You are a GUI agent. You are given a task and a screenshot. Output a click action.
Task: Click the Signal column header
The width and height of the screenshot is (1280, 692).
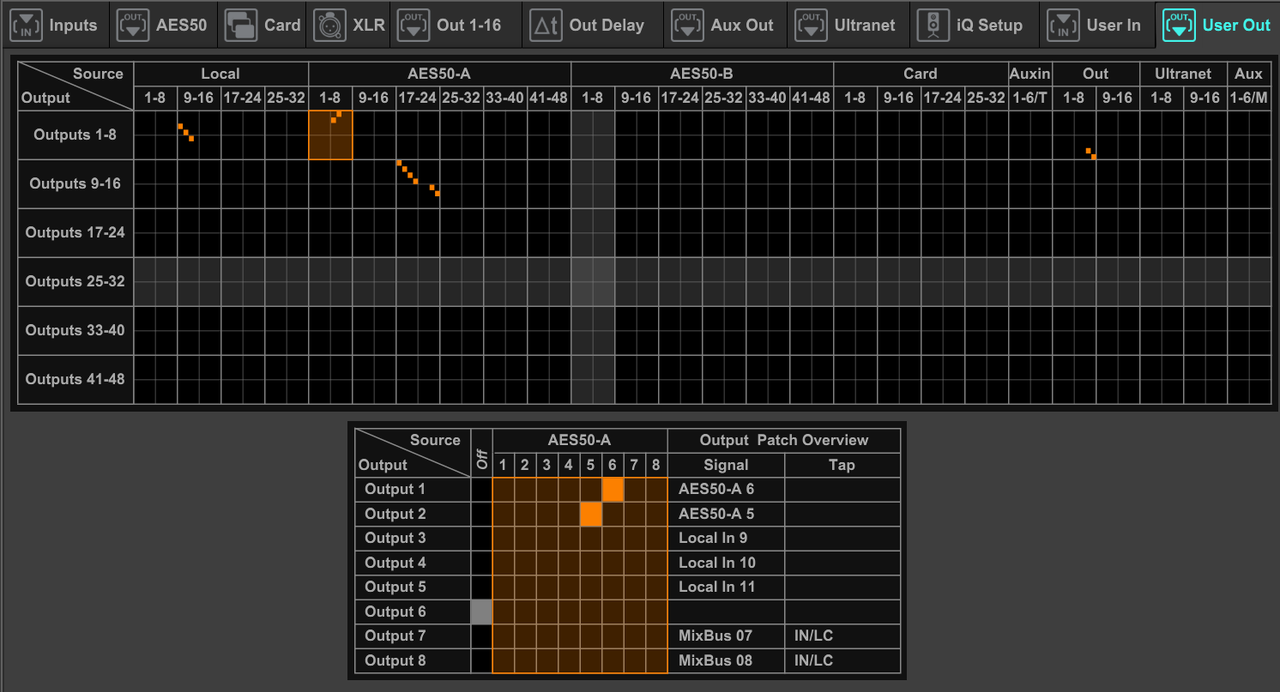[726, 465]
